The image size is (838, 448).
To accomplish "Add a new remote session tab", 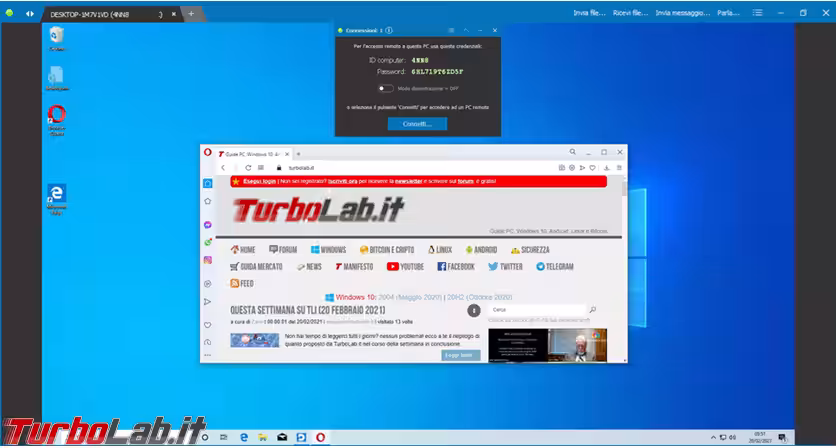I will 191,14.
